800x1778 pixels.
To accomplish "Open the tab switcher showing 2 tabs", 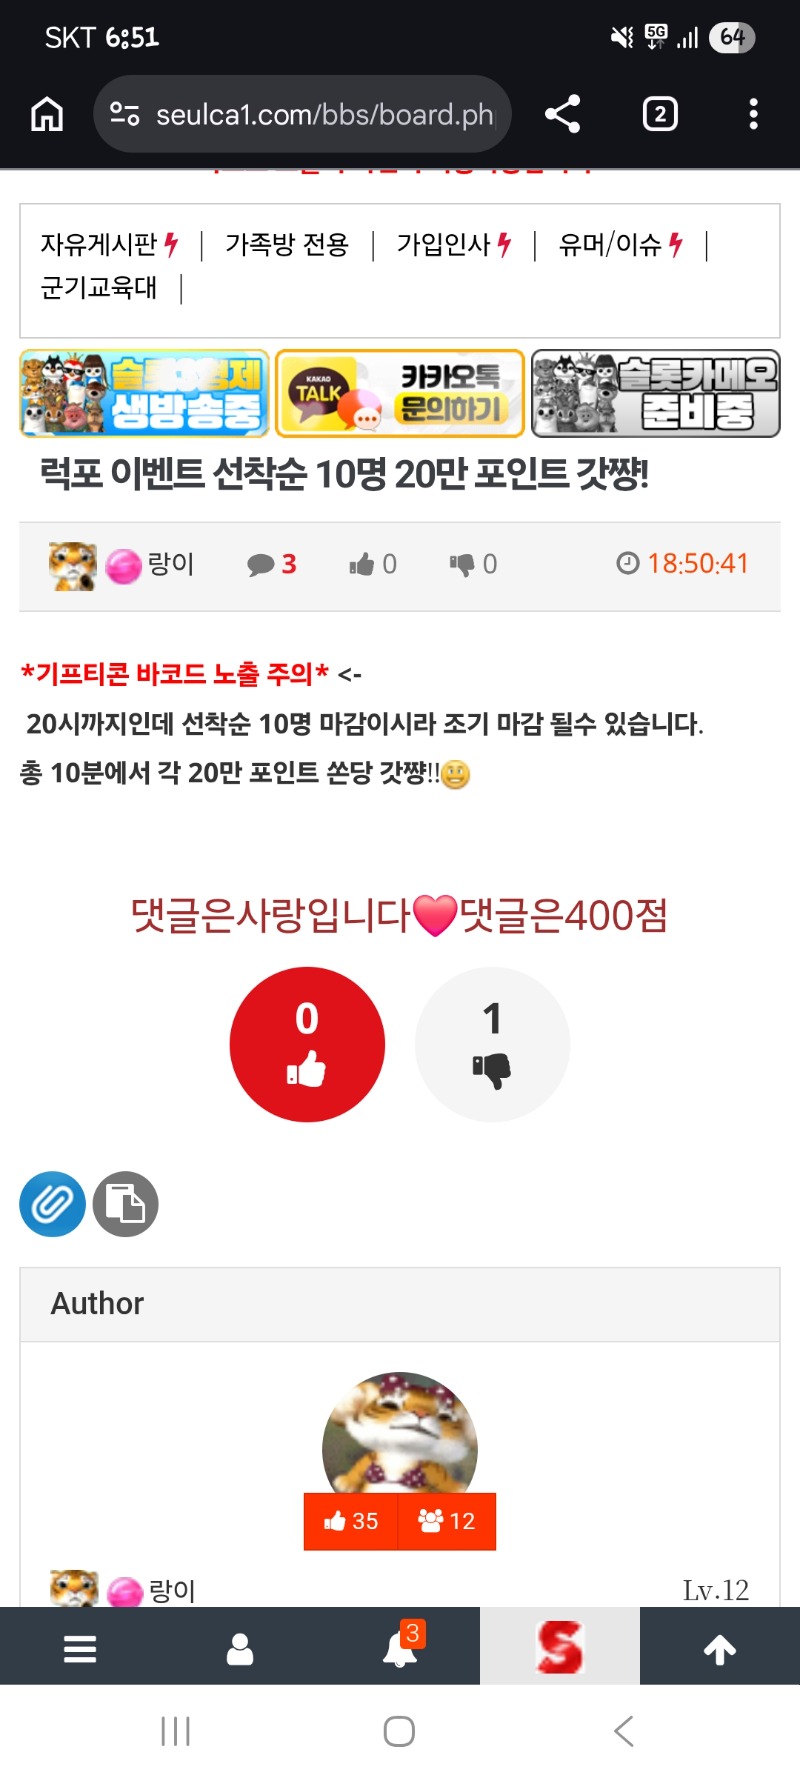I will pyautogui.click(x=660, y=114).
